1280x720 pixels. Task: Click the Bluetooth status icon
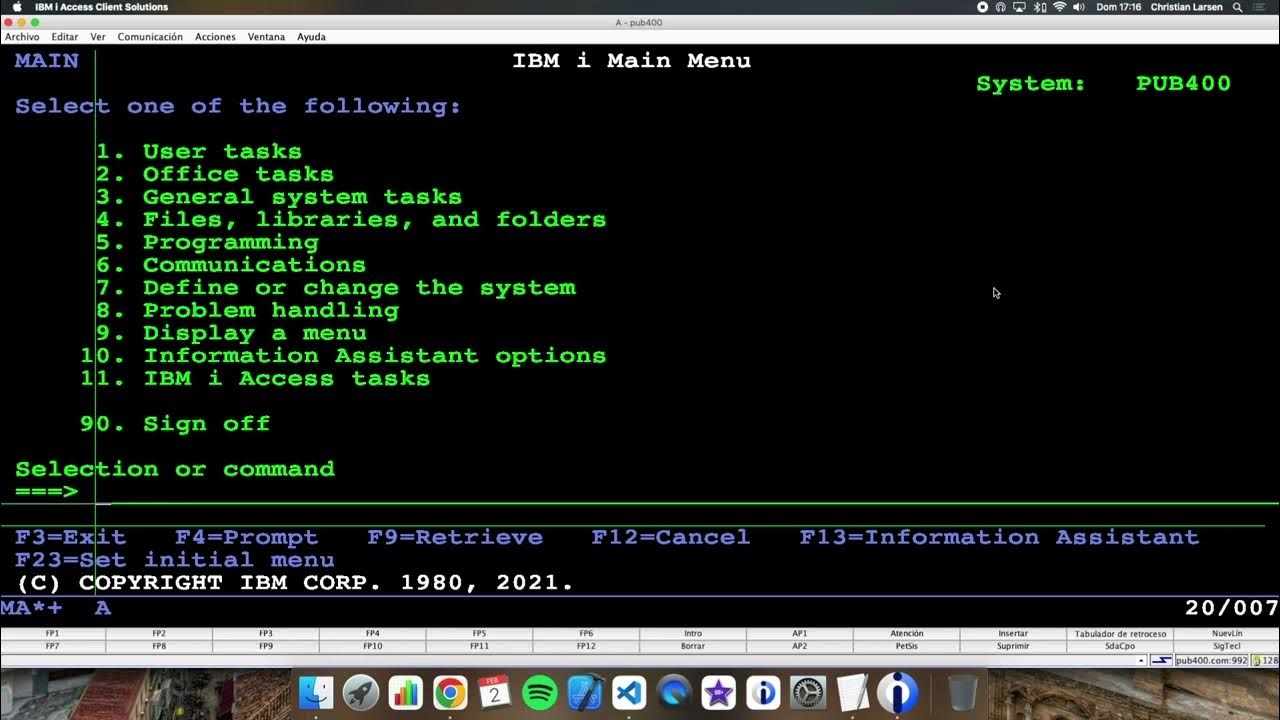(x=1040, y=7)
